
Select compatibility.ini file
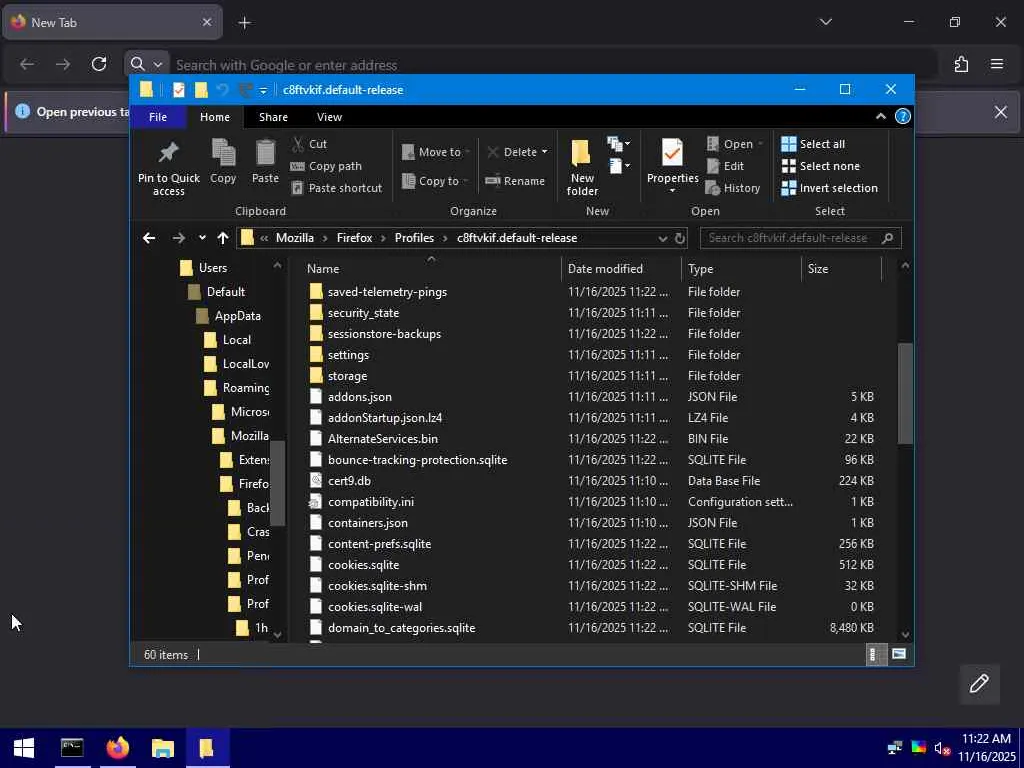pyautogui.click(x=371, y=502)
